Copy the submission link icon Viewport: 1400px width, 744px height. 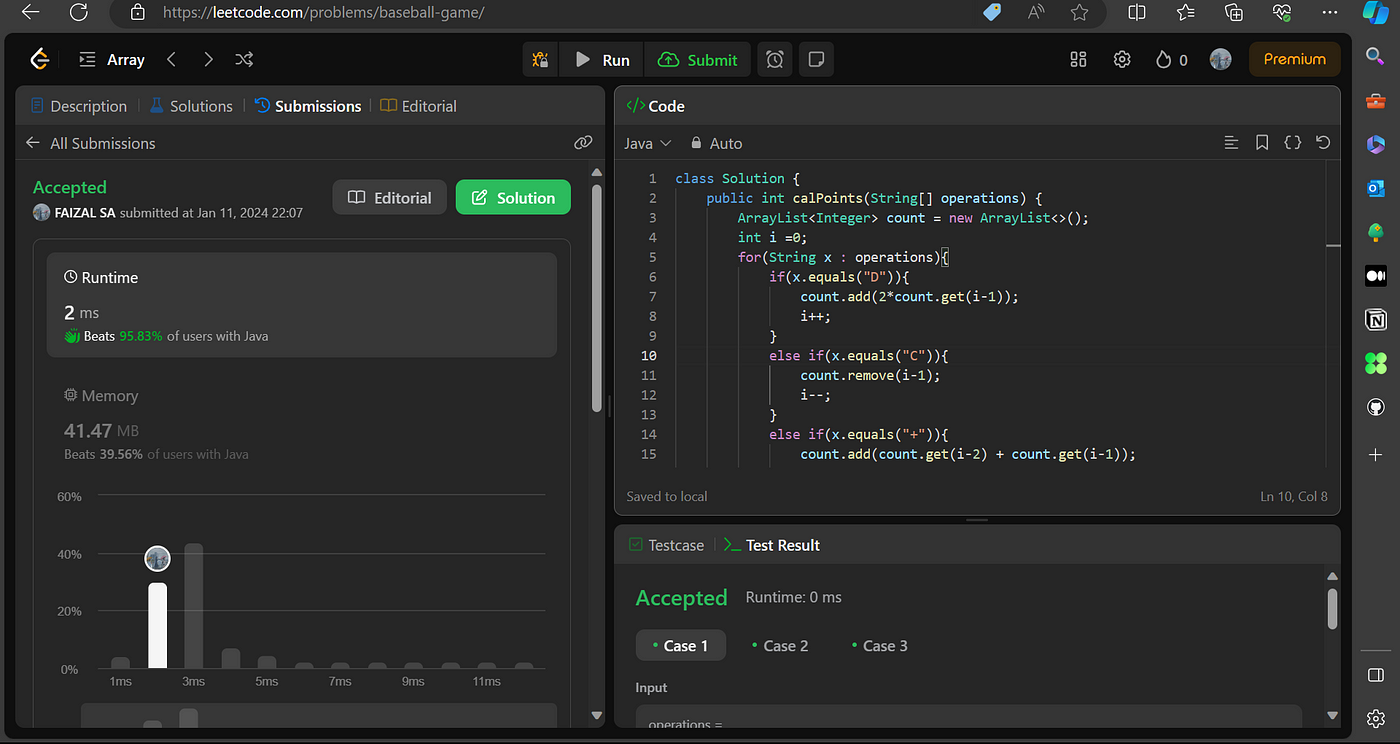coord(583,143)
